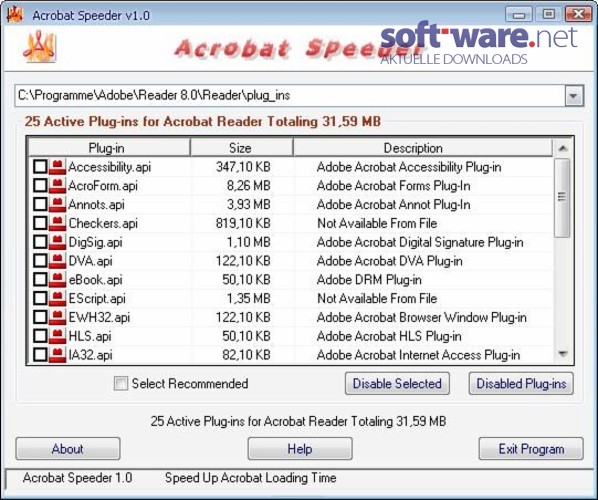Sort by the Size column header
598x500 pixels.
pyautogui.click(x=241, y=148)
